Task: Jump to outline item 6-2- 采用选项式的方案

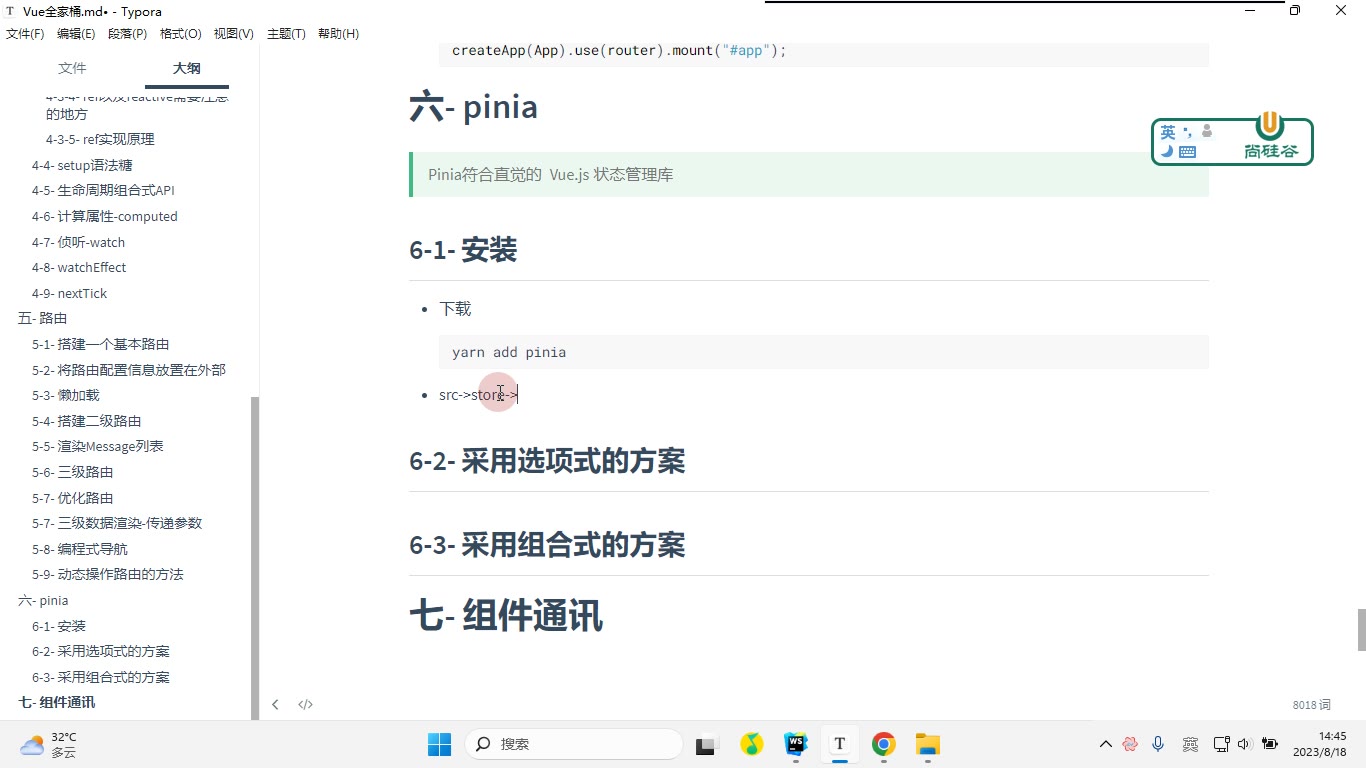Action: pos(100,651)
